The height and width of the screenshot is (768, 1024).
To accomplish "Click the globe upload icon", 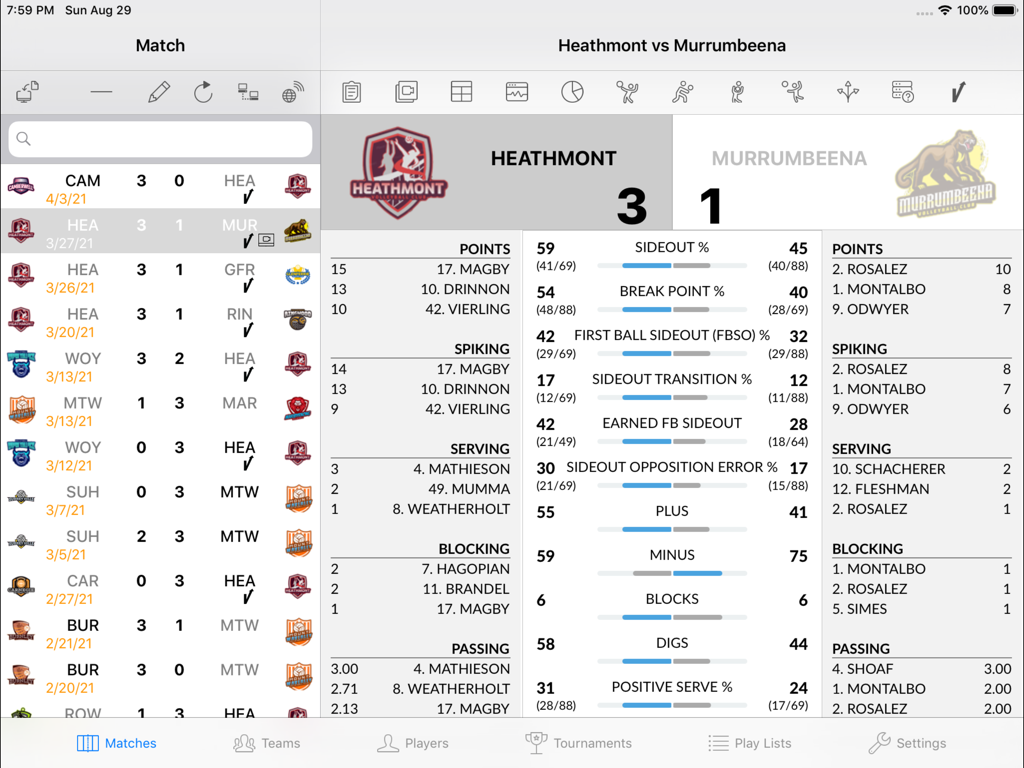I will [x=293, y=91].
